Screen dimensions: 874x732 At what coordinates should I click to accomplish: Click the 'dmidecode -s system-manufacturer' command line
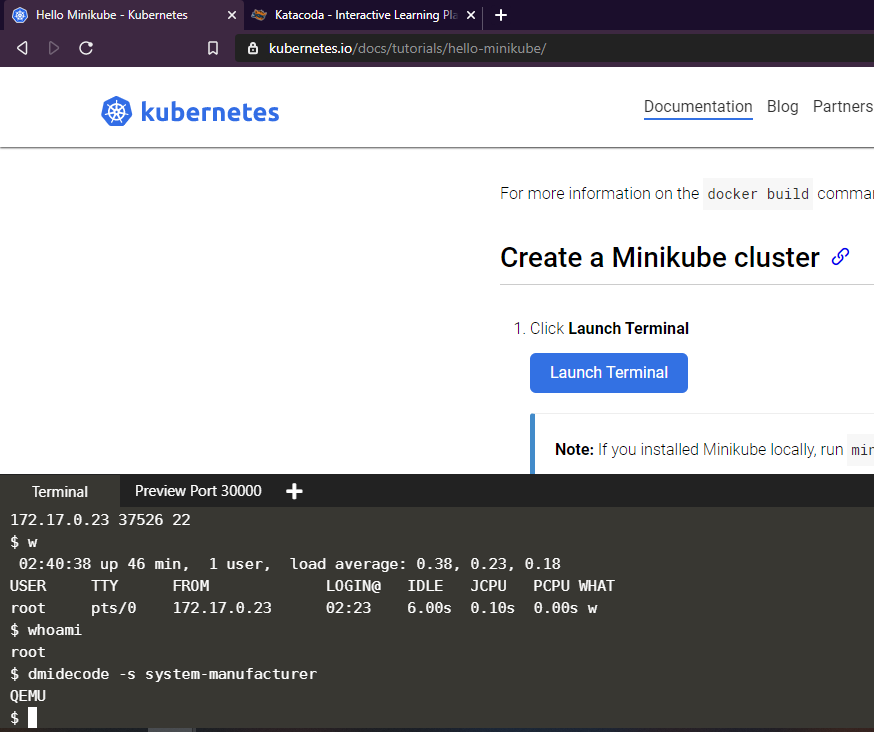tap(172, 674)
